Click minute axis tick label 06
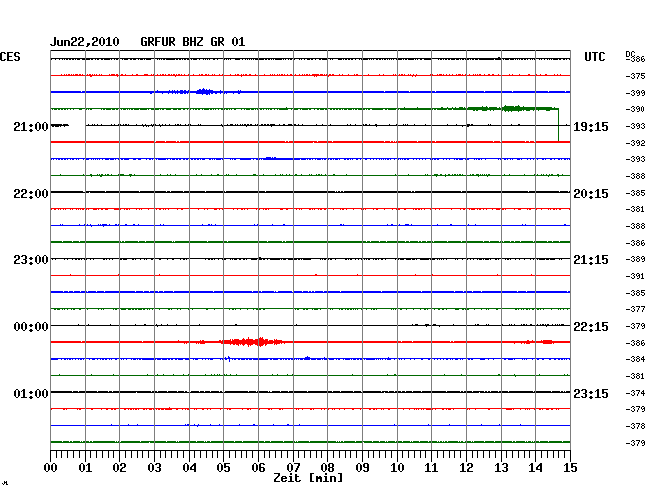This screenshot has width=650, height=494. click(x=258, y=468)
